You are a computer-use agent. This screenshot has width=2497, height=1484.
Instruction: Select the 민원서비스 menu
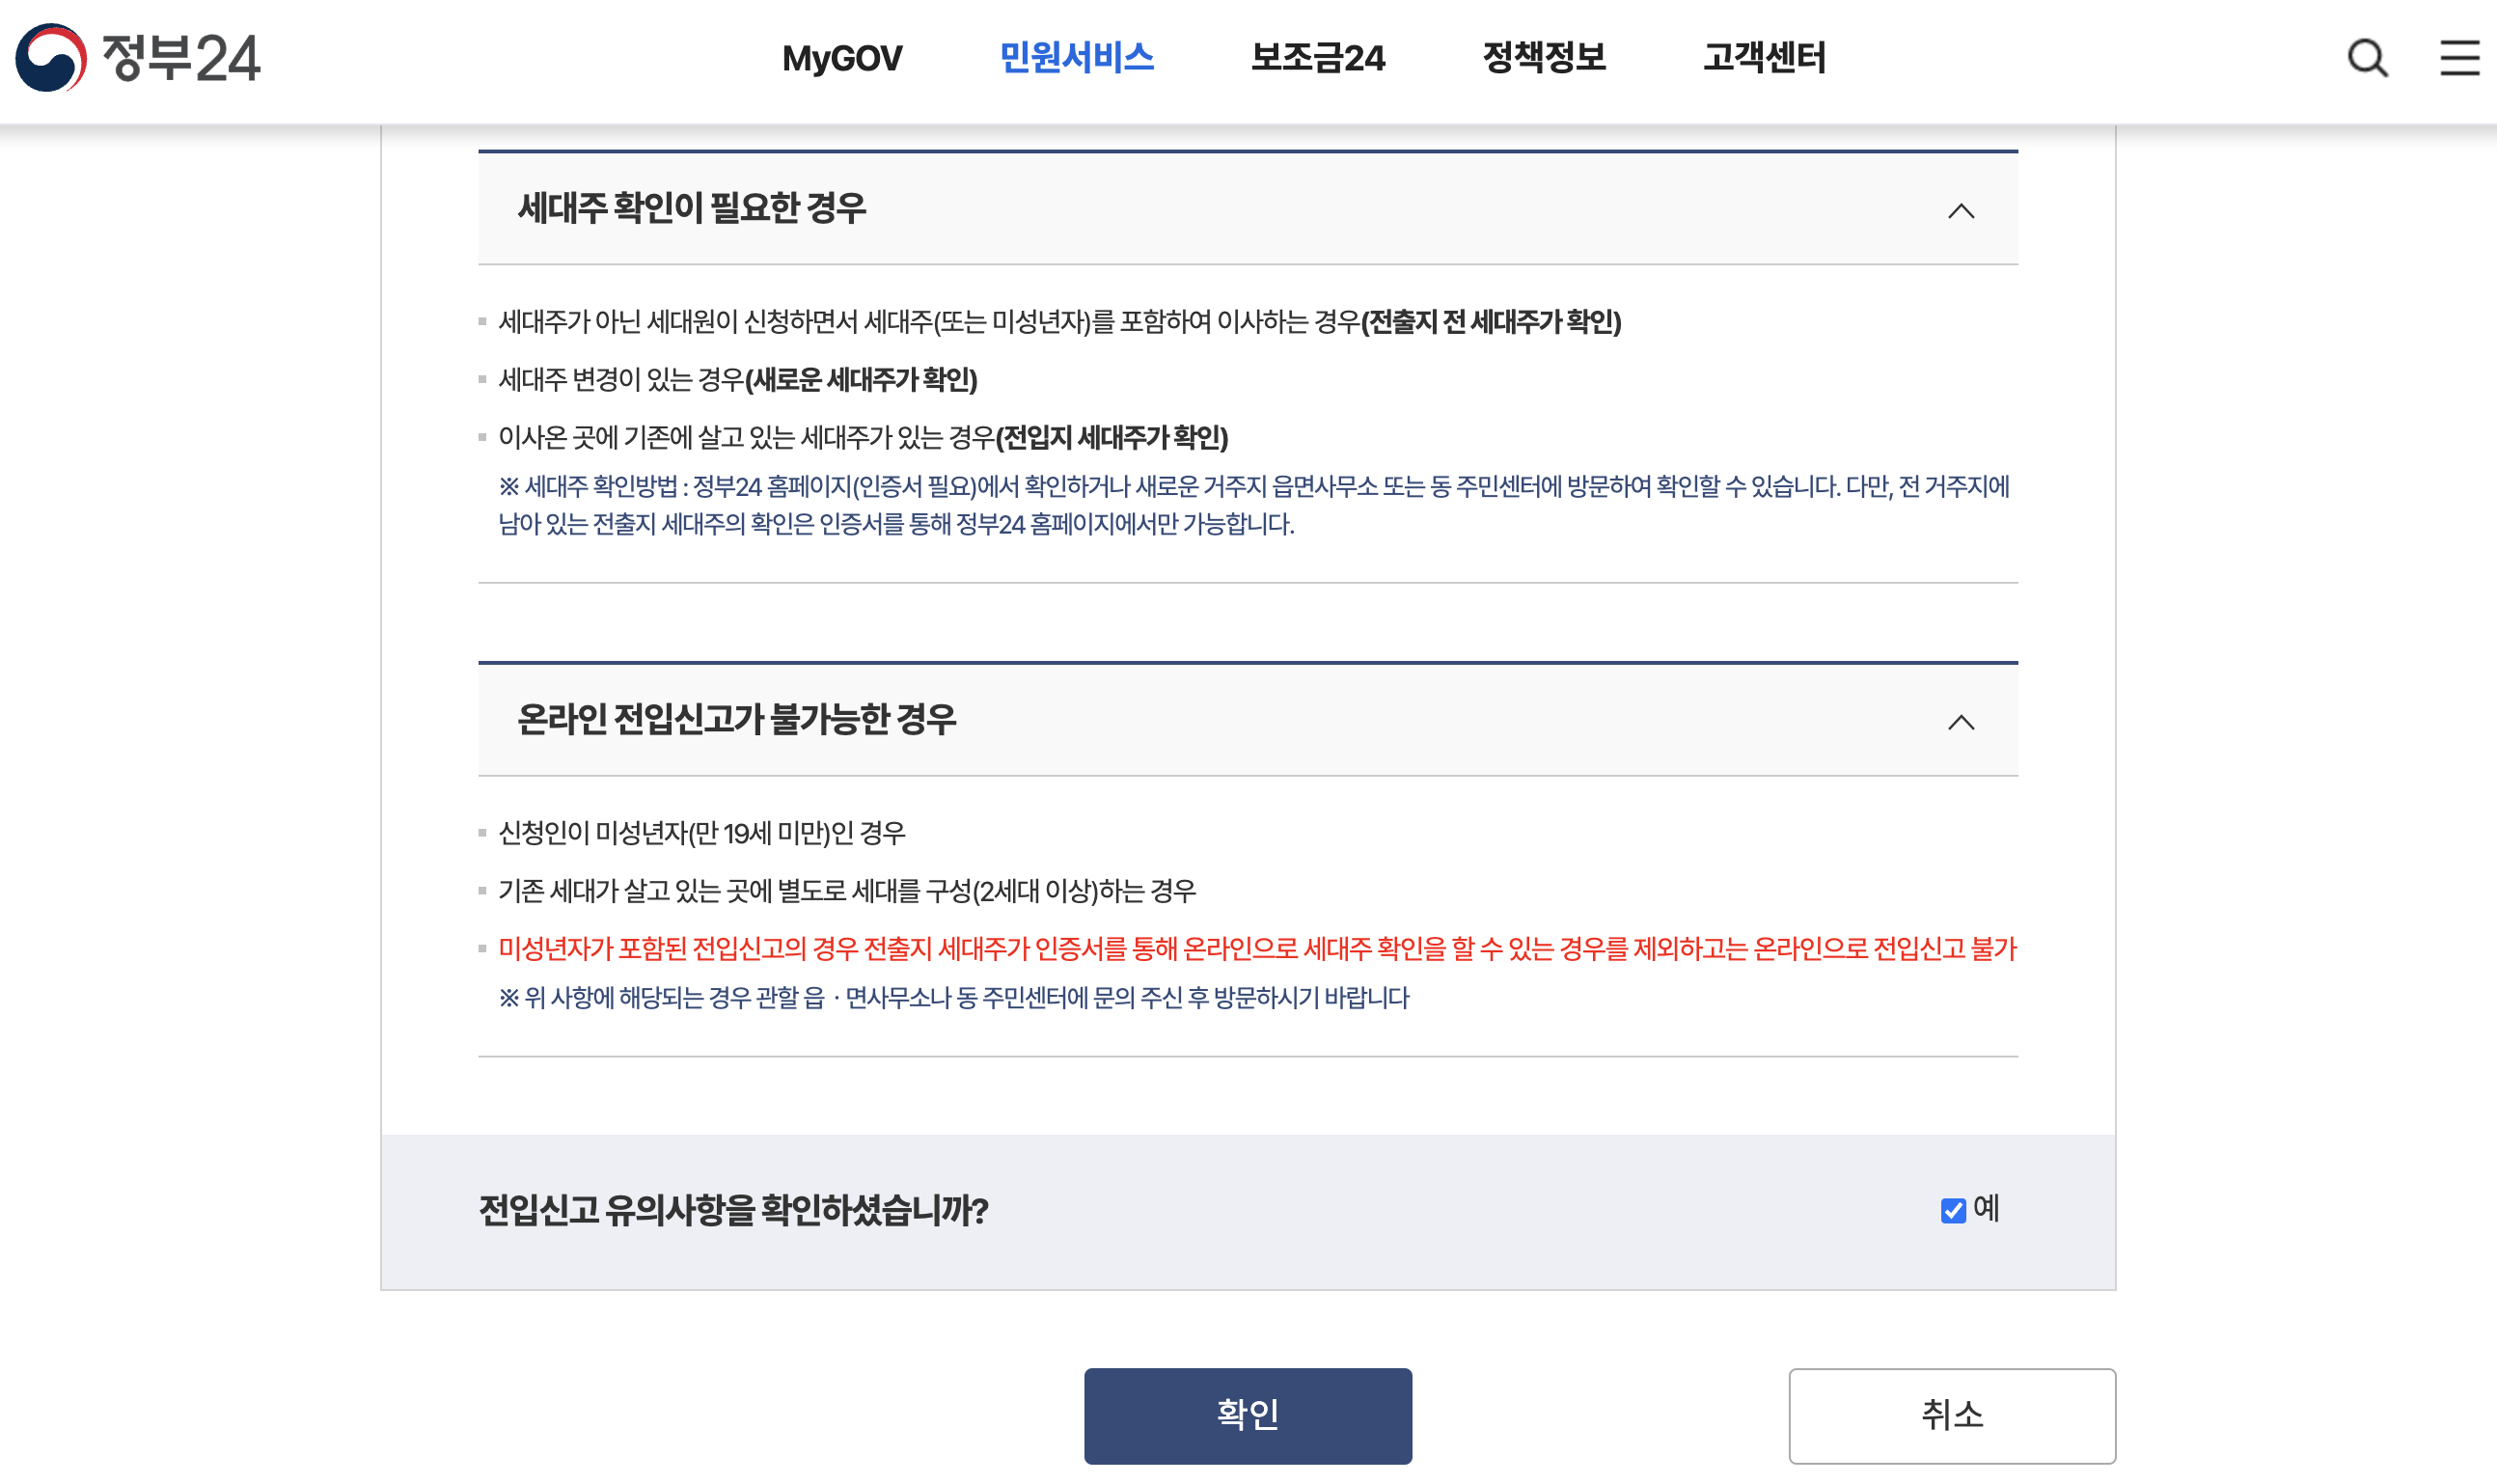tap(1076, 57)
